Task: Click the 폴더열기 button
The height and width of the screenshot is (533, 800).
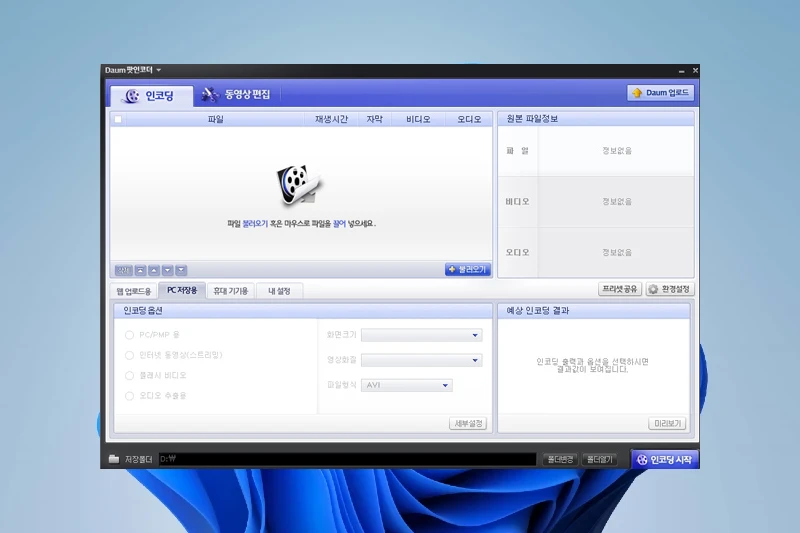Action: [599, 460]
